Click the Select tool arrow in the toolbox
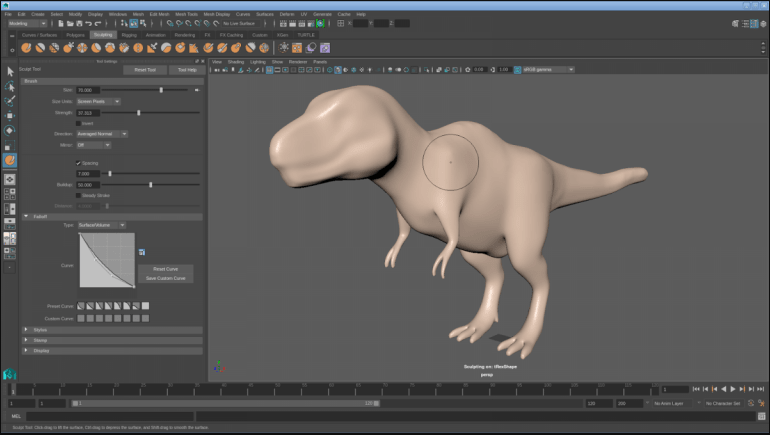 (10, 72)
